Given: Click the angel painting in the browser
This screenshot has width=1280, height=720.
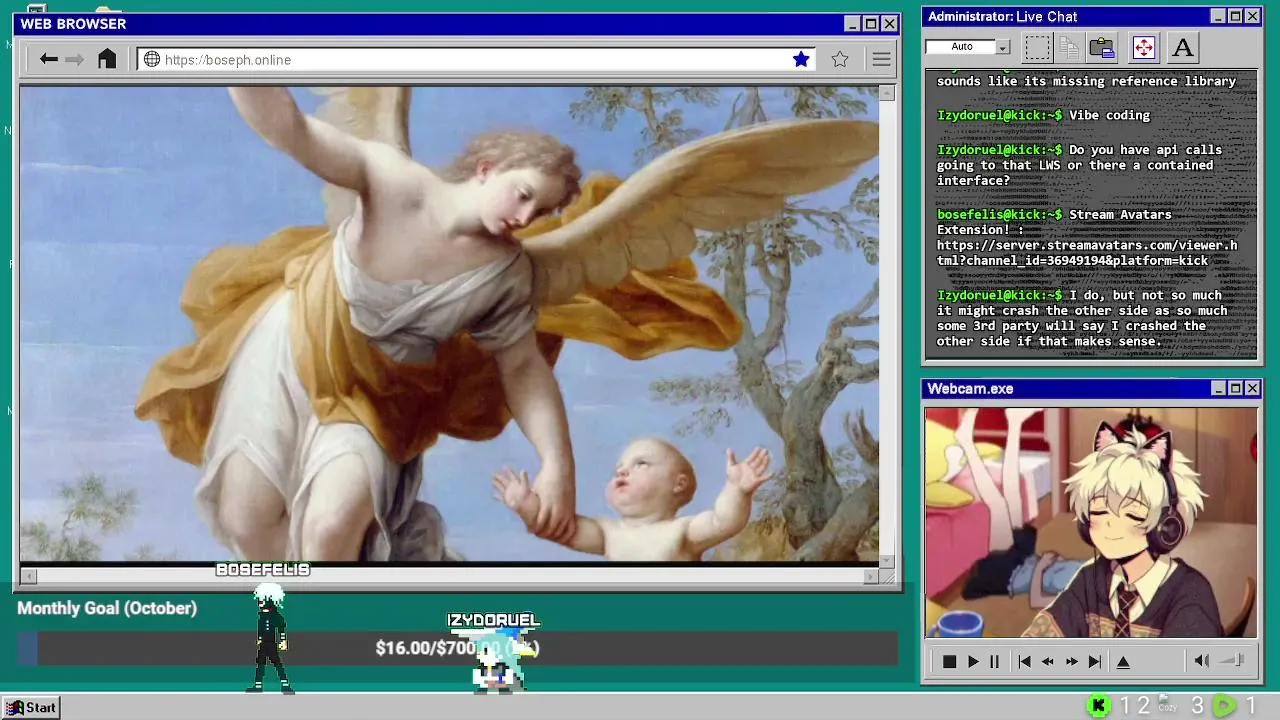Looking at the screenshot, I should pos(449,324).
